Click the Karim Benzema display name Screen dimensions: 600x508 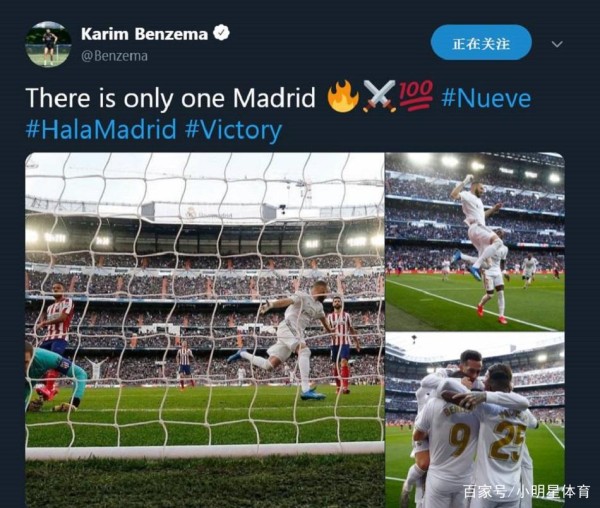[144, 34]
